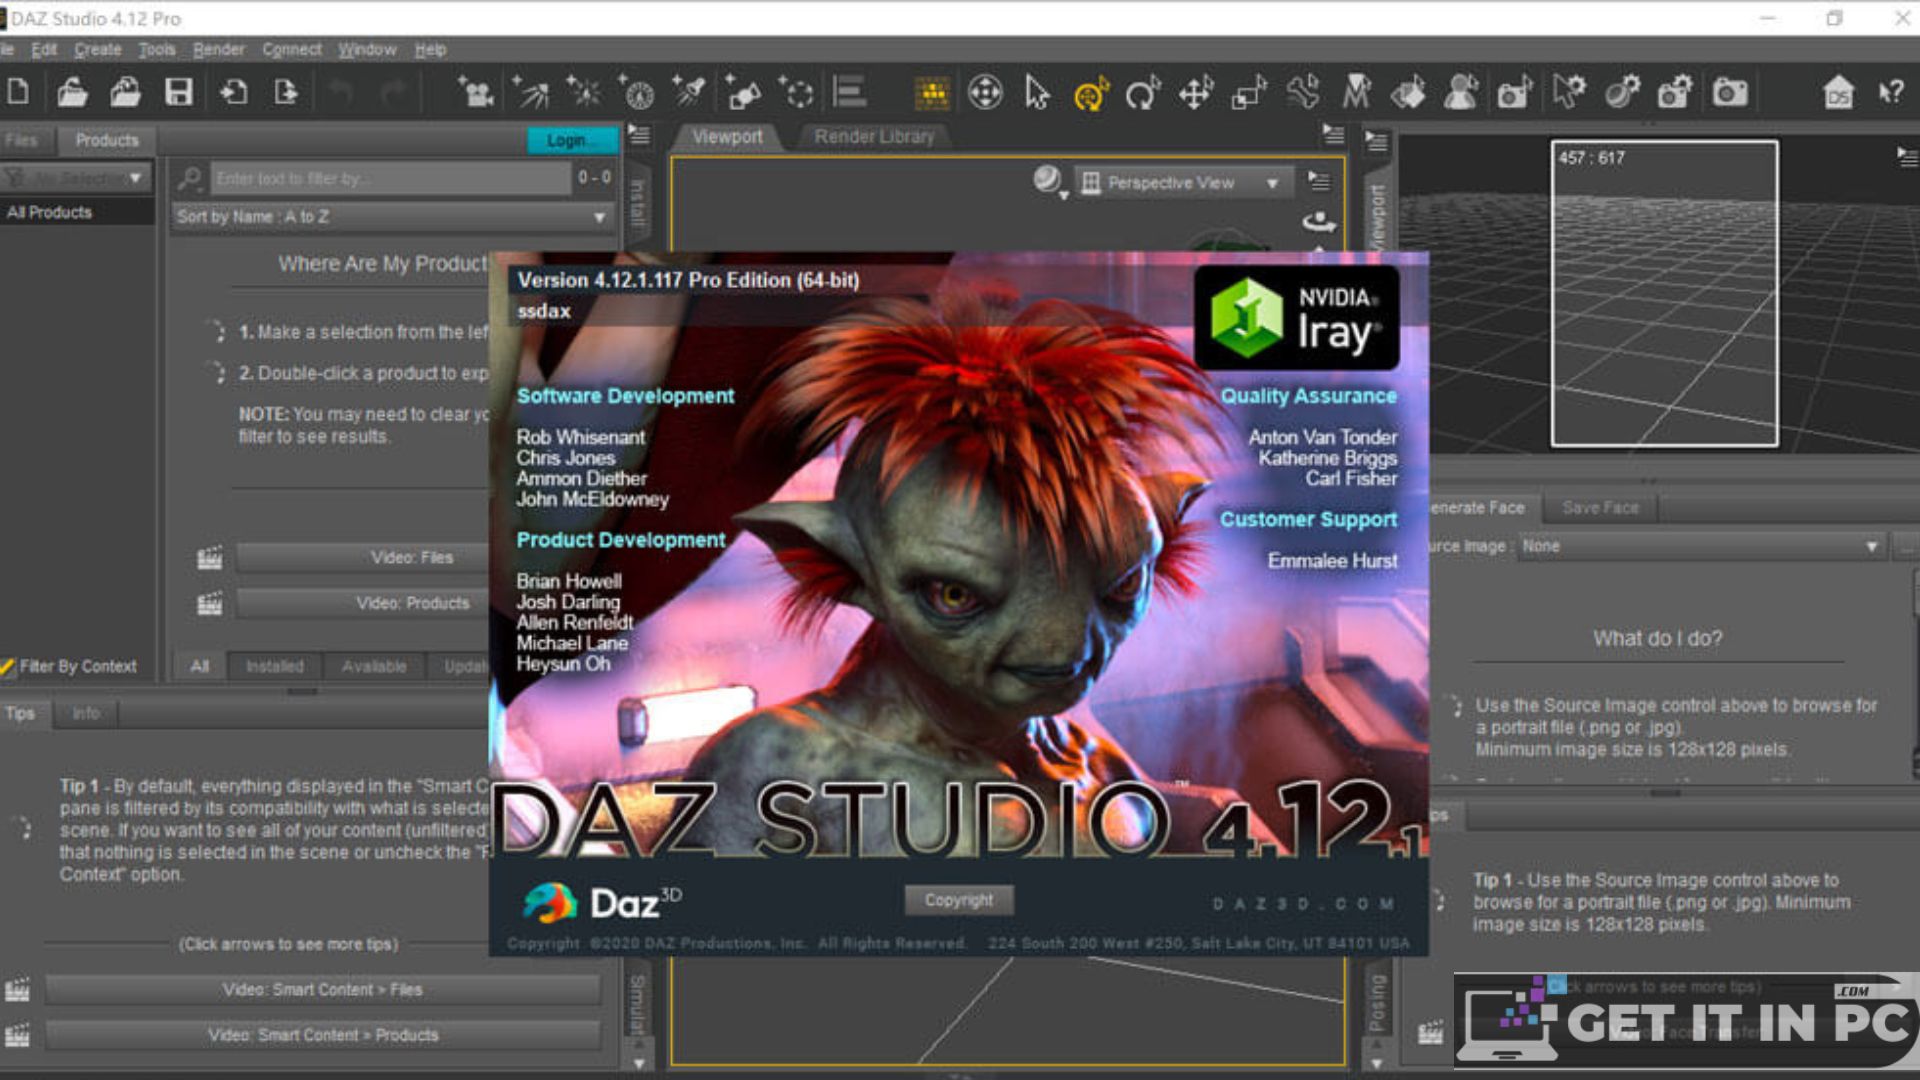Viewport: 1920px width, 1080px height.
Task: Click the Render camera icon
Action: (x=1730, y=93)
